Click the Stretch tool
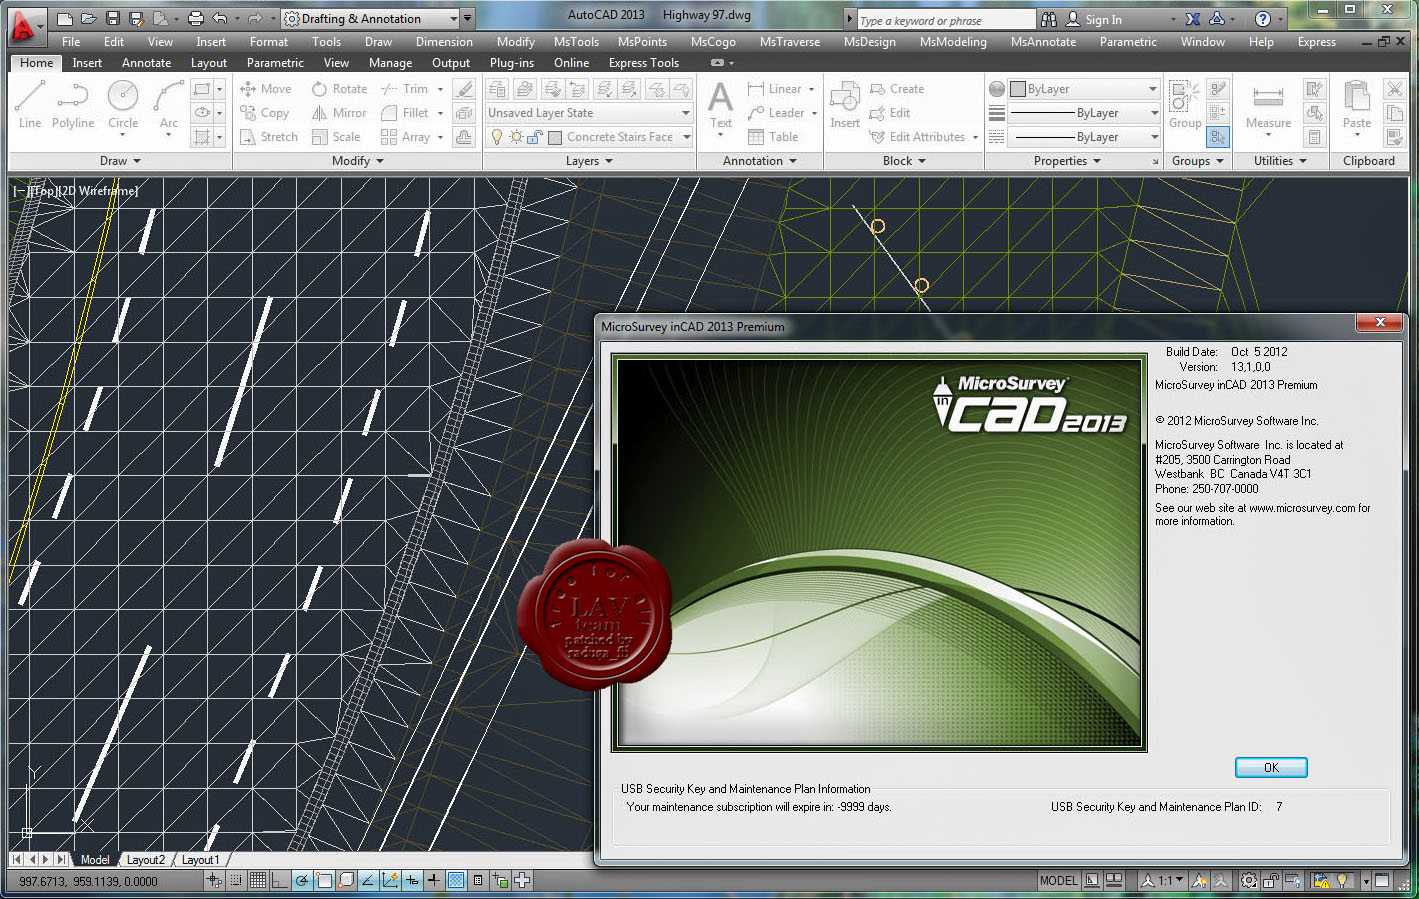Viewport: 1419px width, 899px height. (269, 137)
